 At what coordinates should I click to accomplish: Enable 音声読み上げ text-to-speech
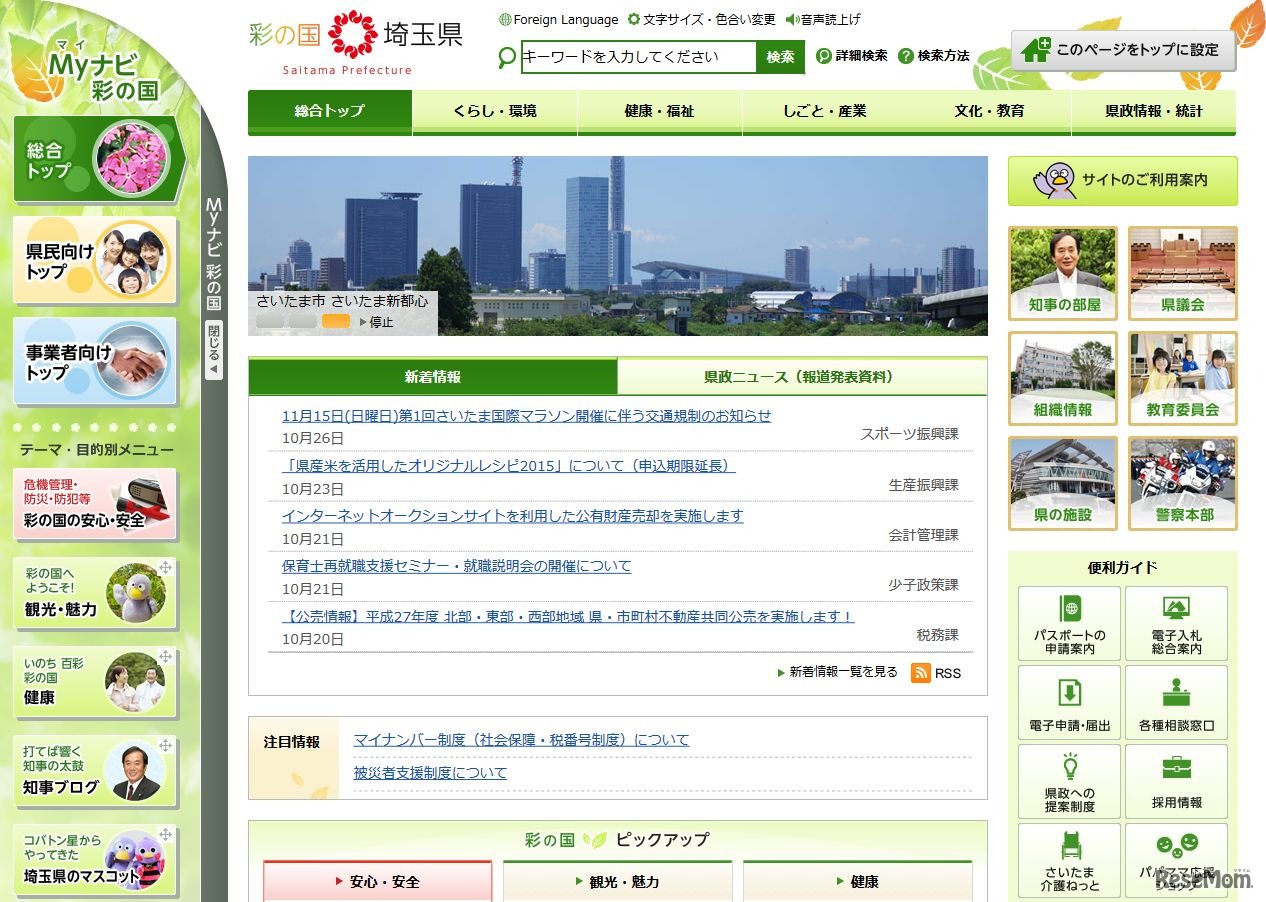coord(826,18)
